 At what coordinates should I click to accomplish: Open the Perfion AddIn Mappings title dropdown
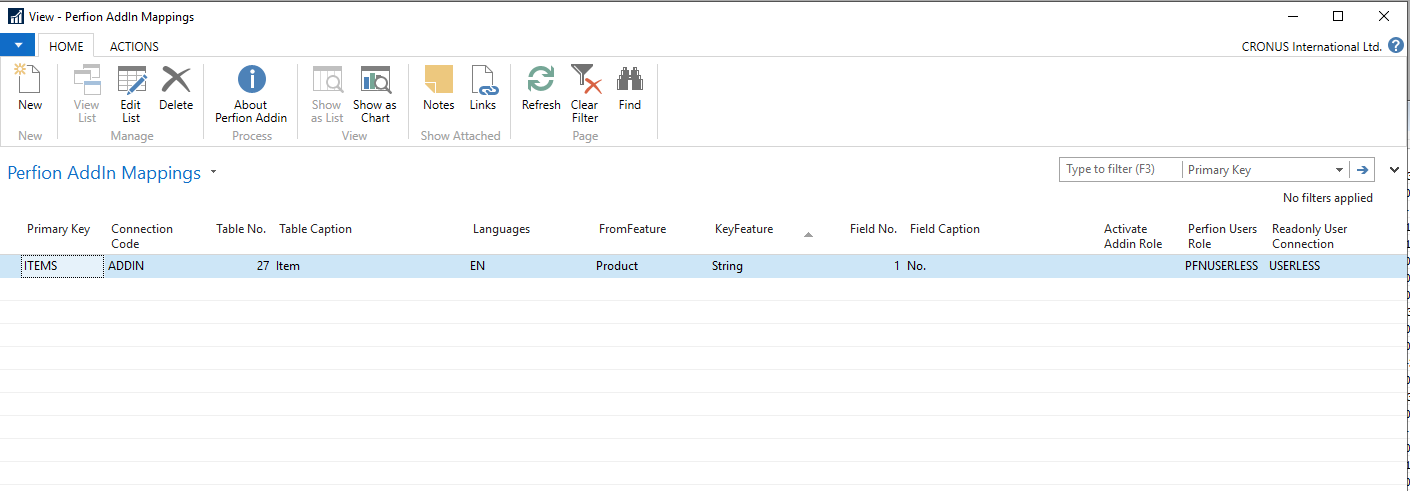click(213, 173)
